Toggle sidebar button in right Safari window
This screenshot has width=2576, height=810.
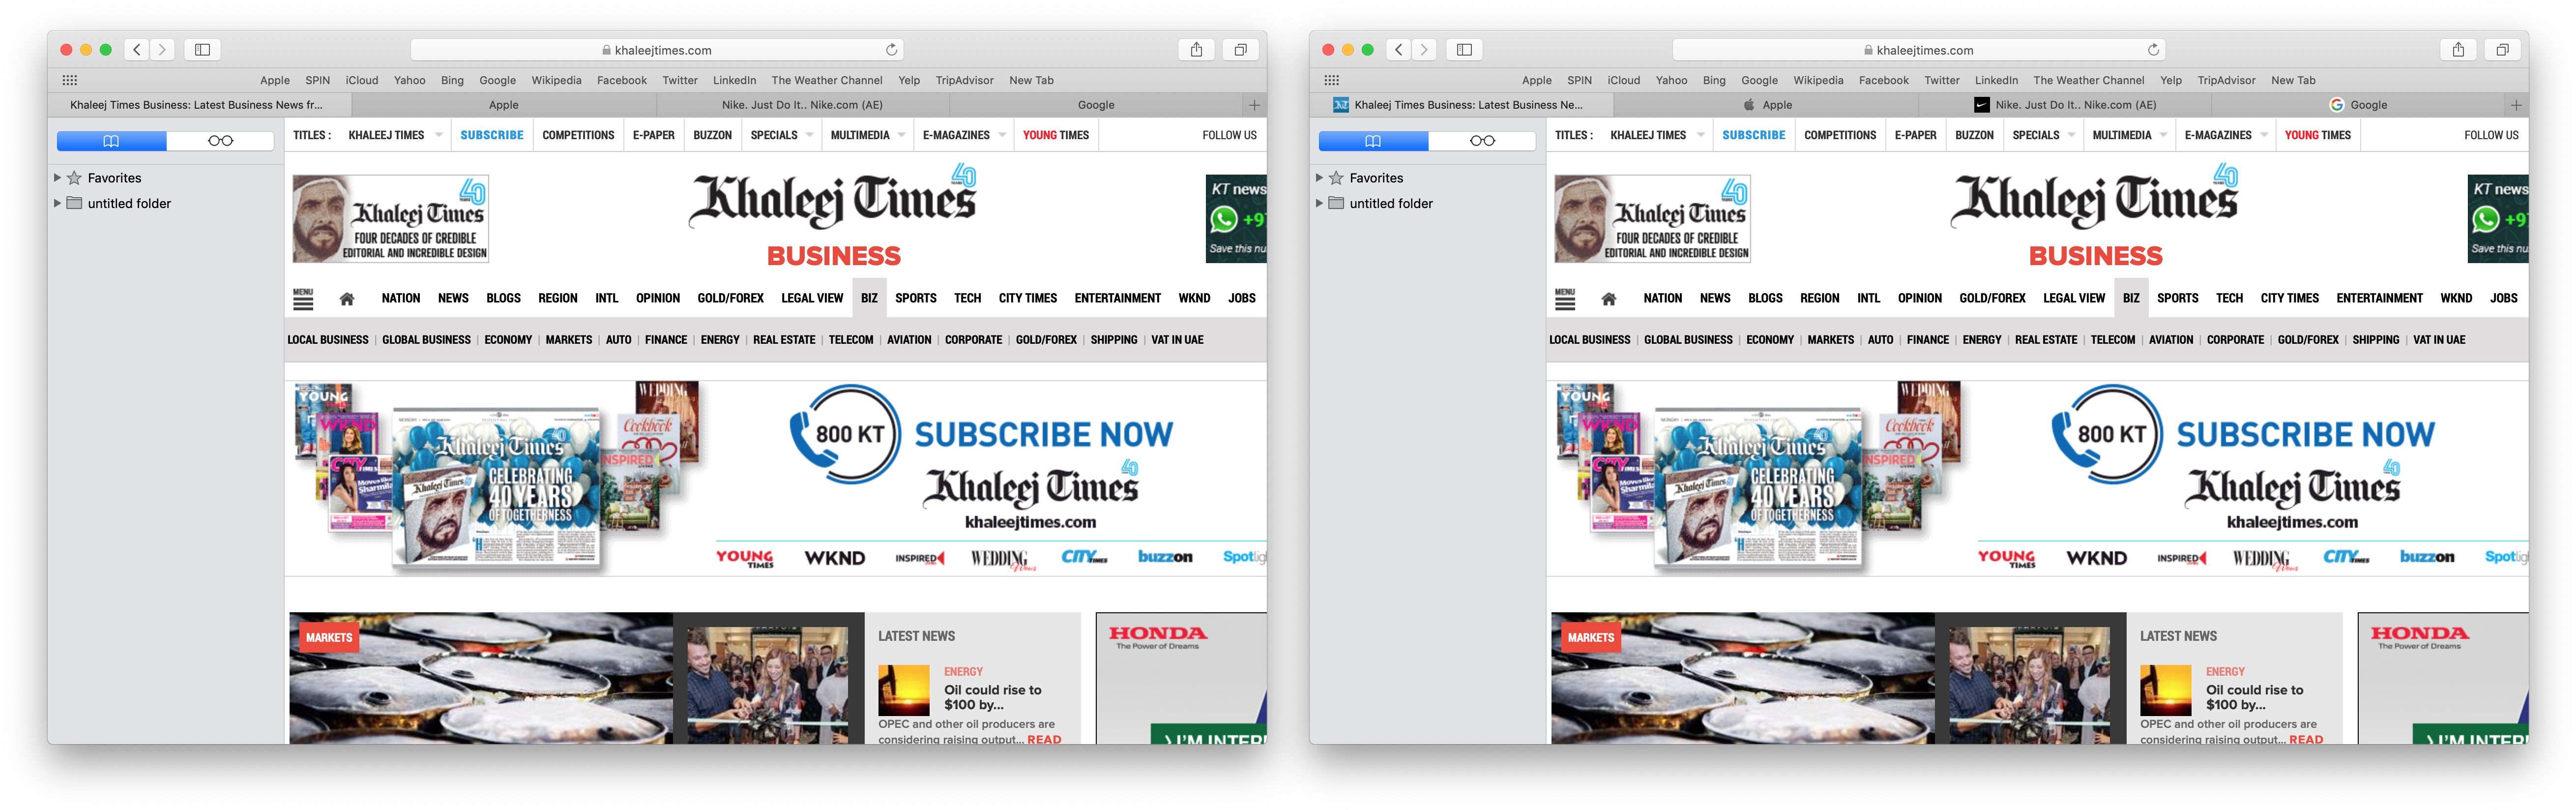coord(1464,49)
